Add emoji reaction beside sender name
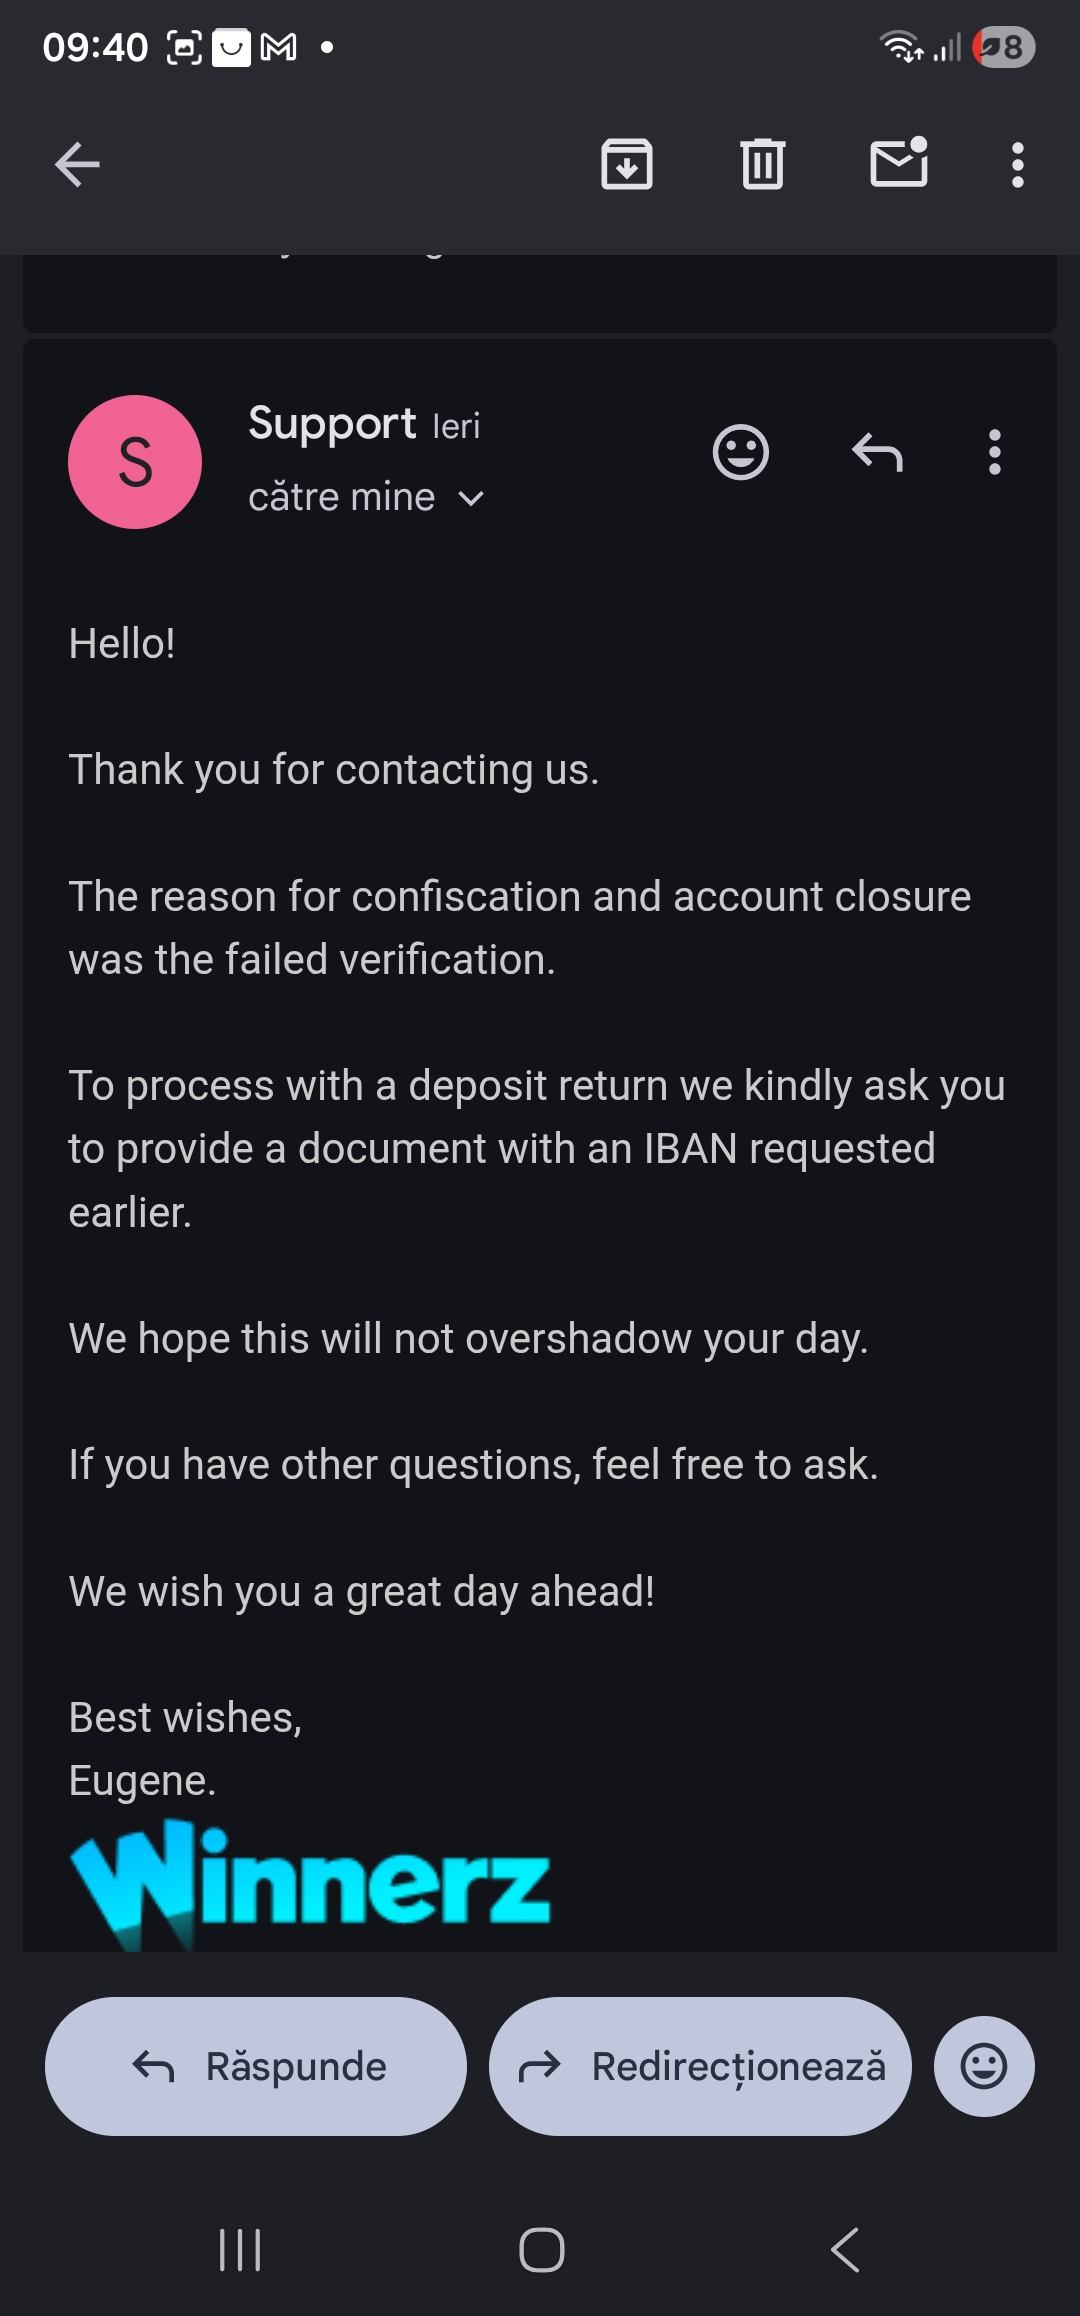 click(x=740, y=452)
